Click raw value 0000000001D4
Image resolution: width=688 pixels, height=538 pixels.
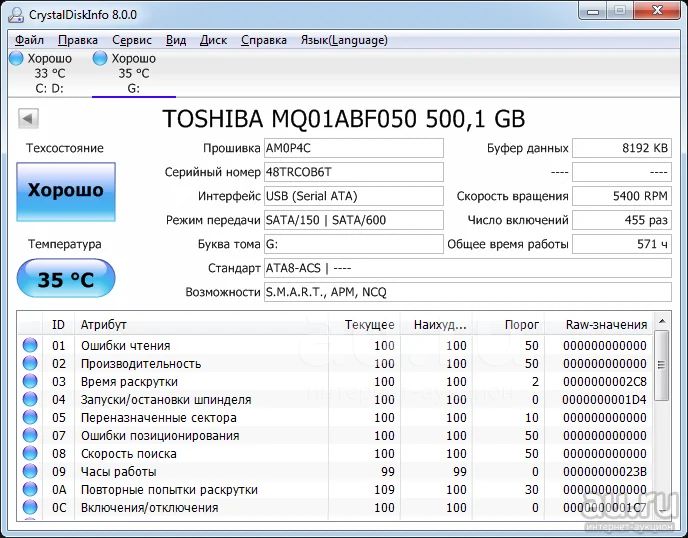[605, 400]
